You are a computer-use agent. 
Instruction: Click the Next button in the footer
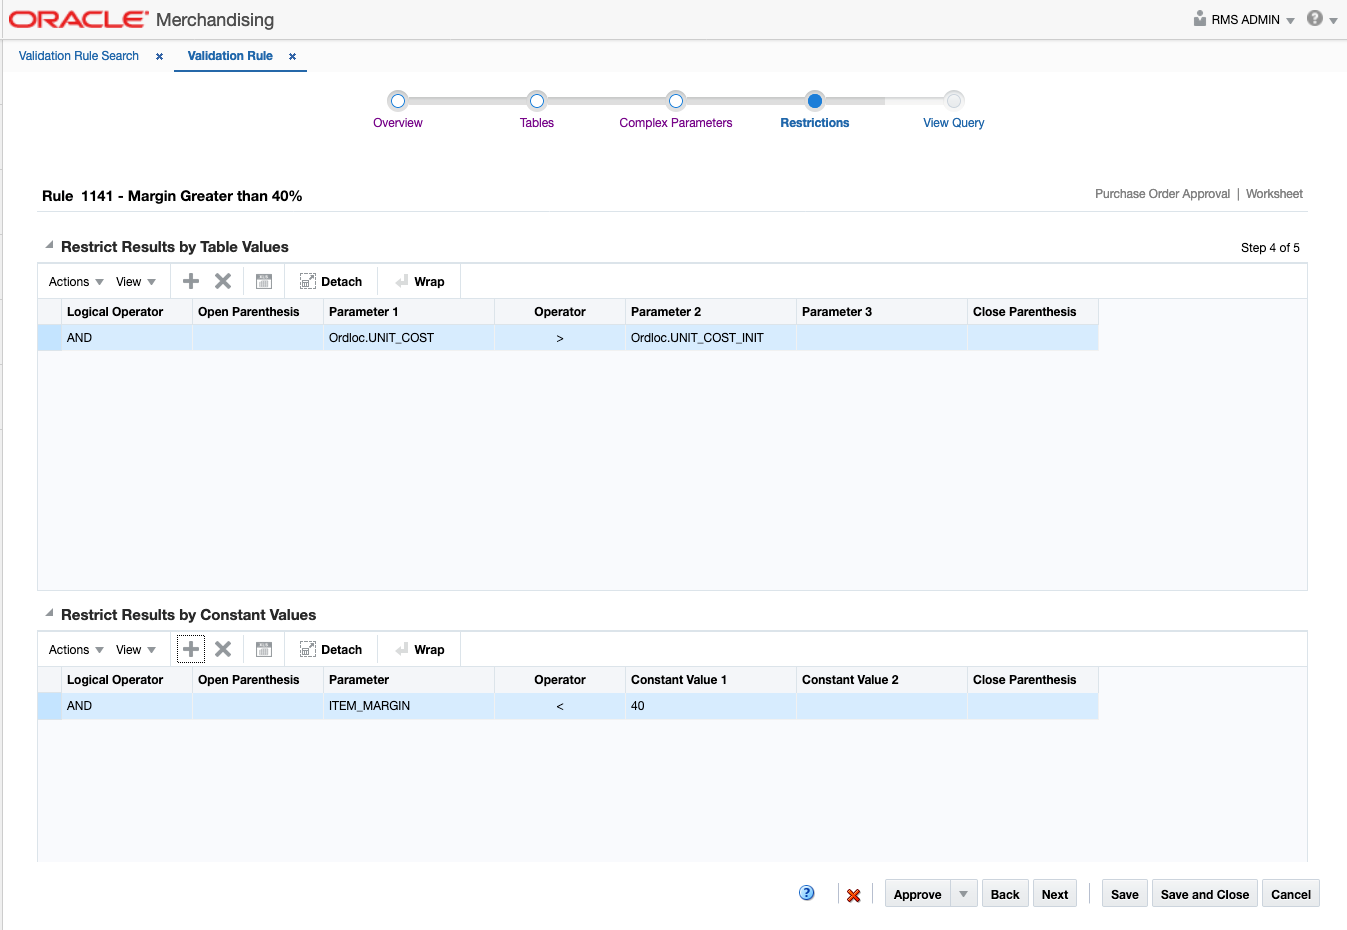[x=1054, y=893]
